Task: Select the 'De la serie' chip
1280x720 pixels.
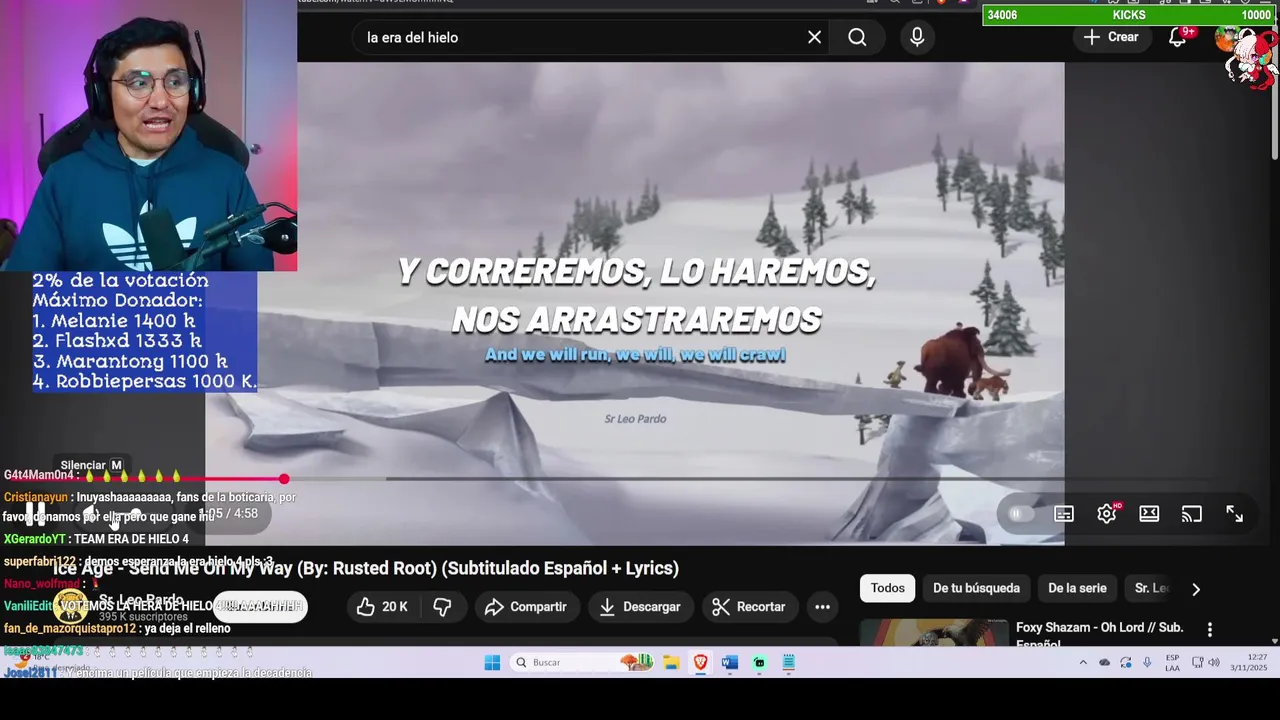Action: (x=1077, y=588)
